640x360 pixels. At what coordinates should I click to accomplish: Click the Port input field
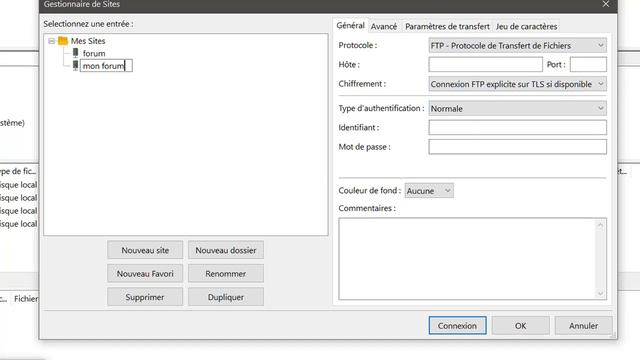(x=588, y=64)
